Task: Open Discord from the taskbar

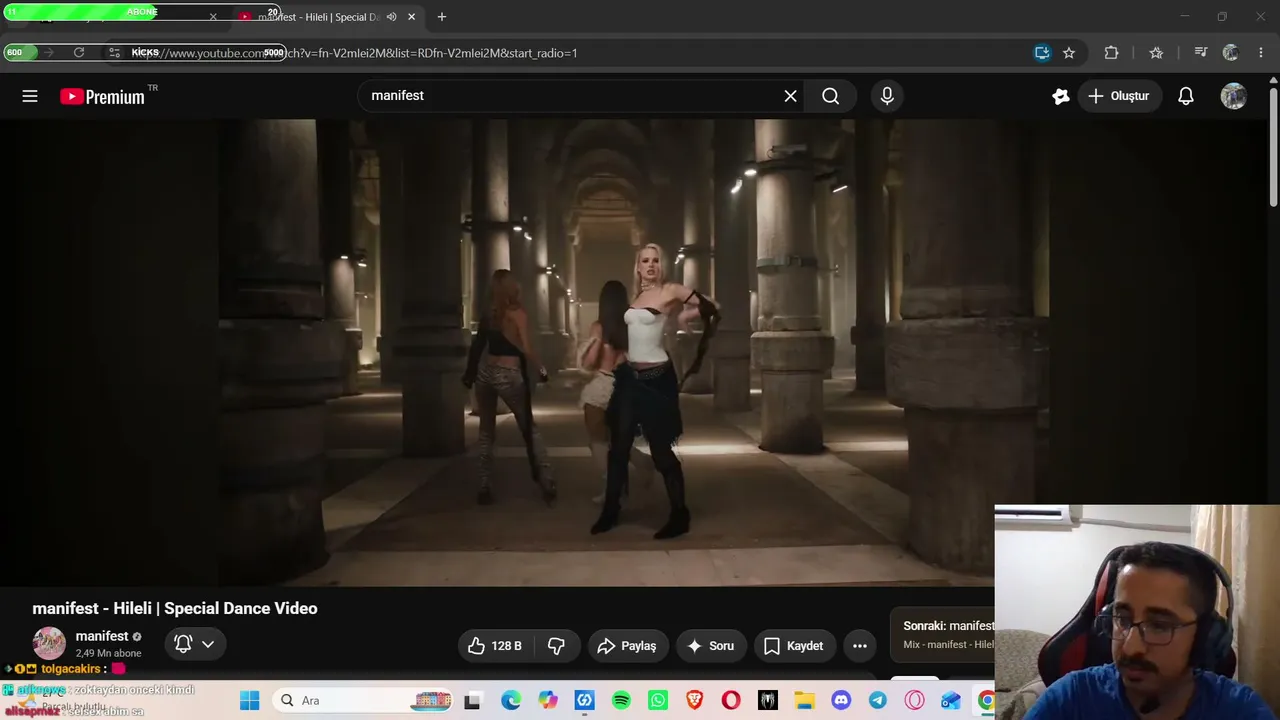Action: (841, 701)
